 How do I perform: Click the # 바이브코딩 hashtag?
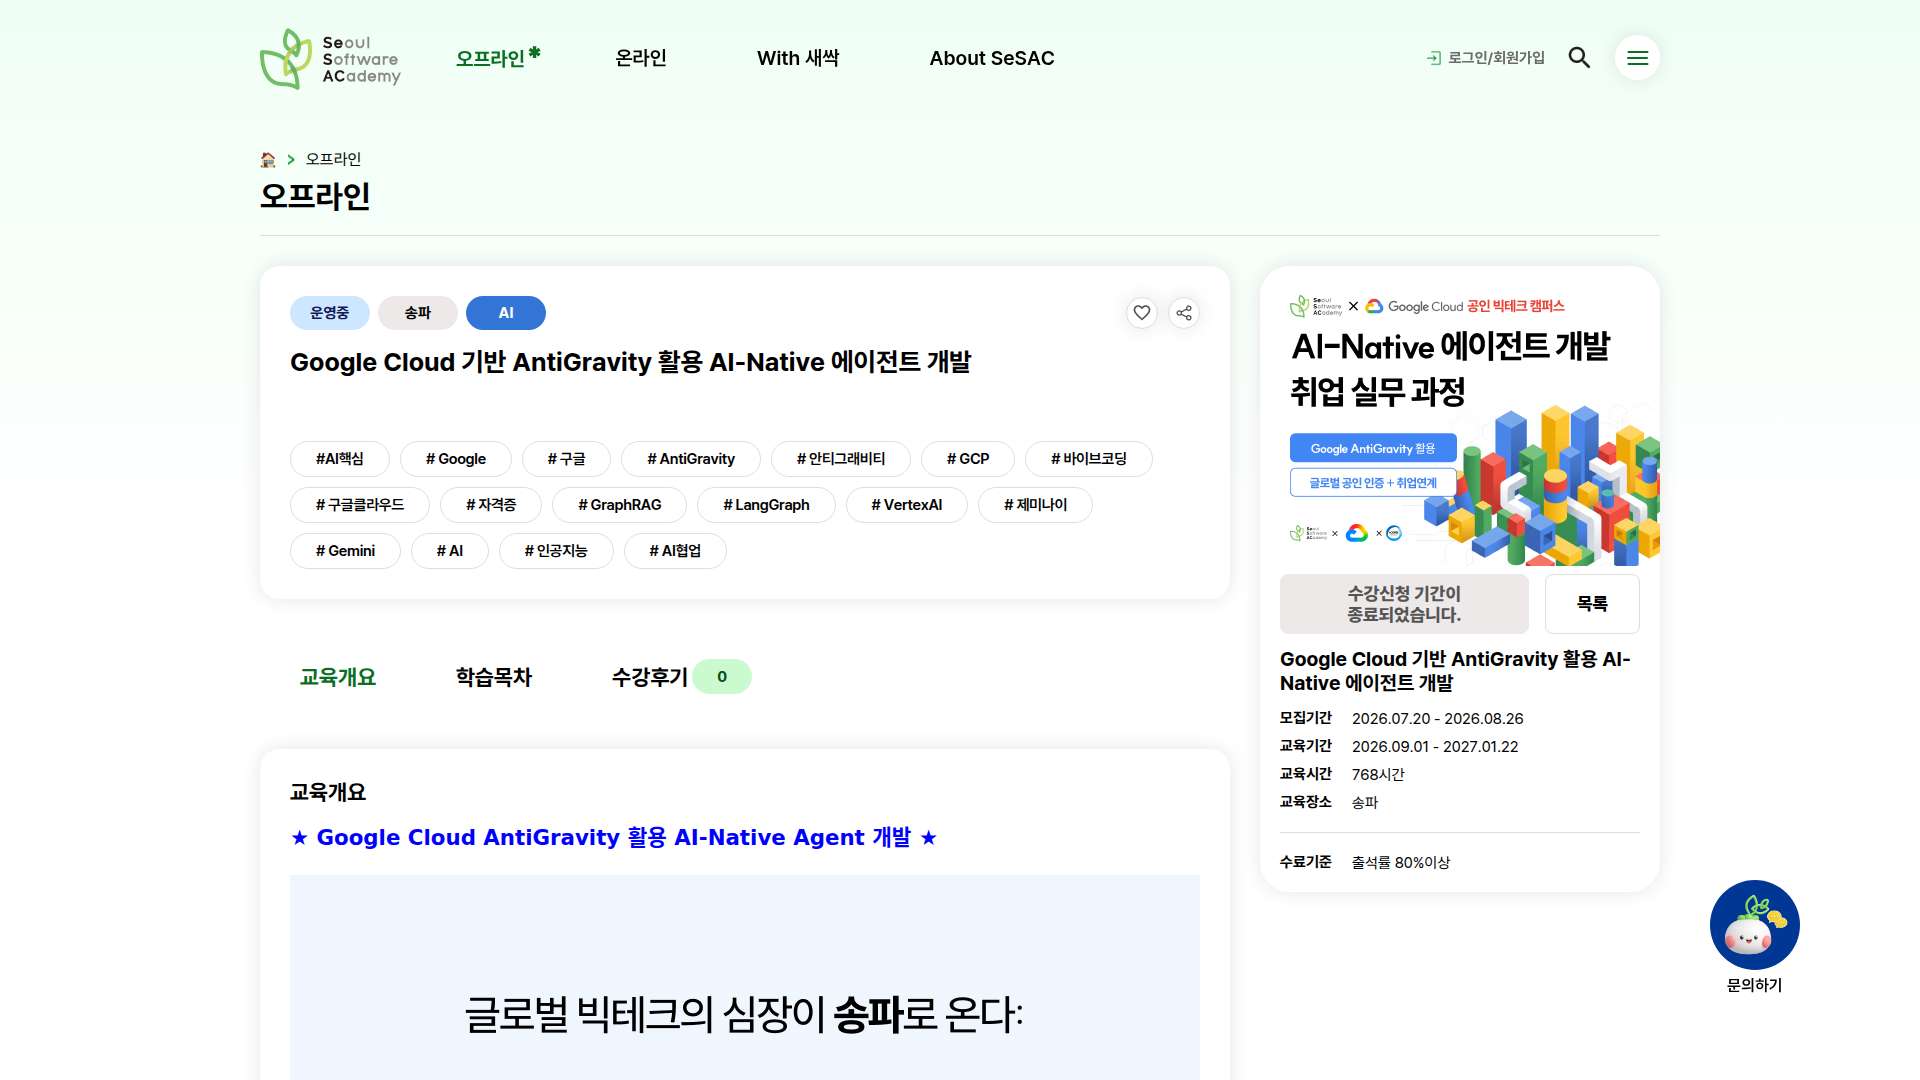coord(1089,459)
